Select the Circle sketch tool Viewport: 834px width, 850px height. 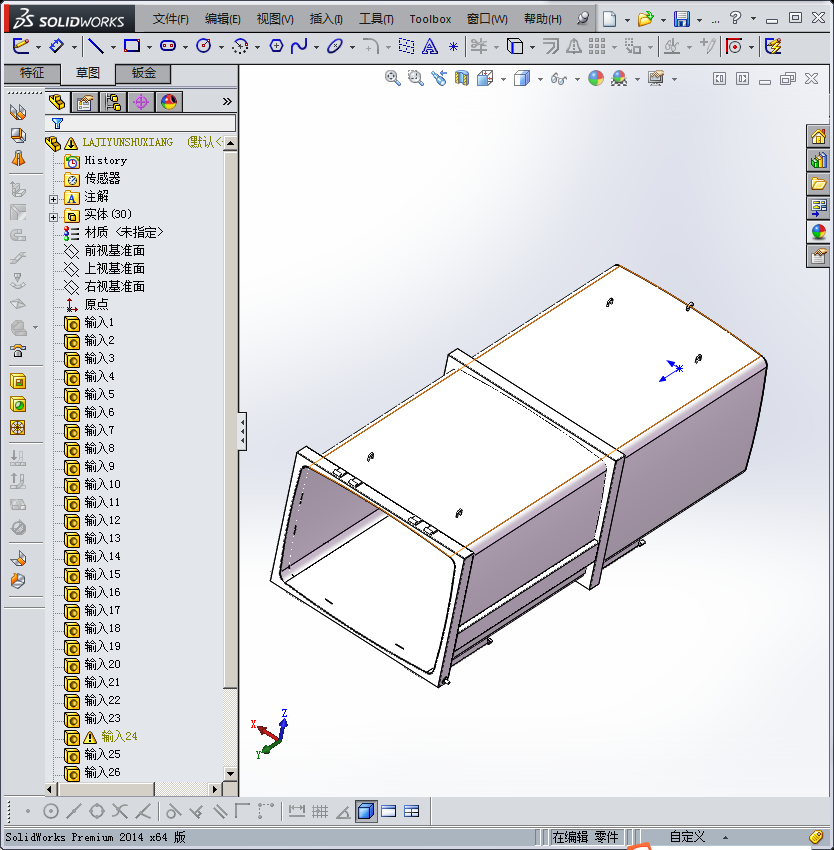(203, 46)
